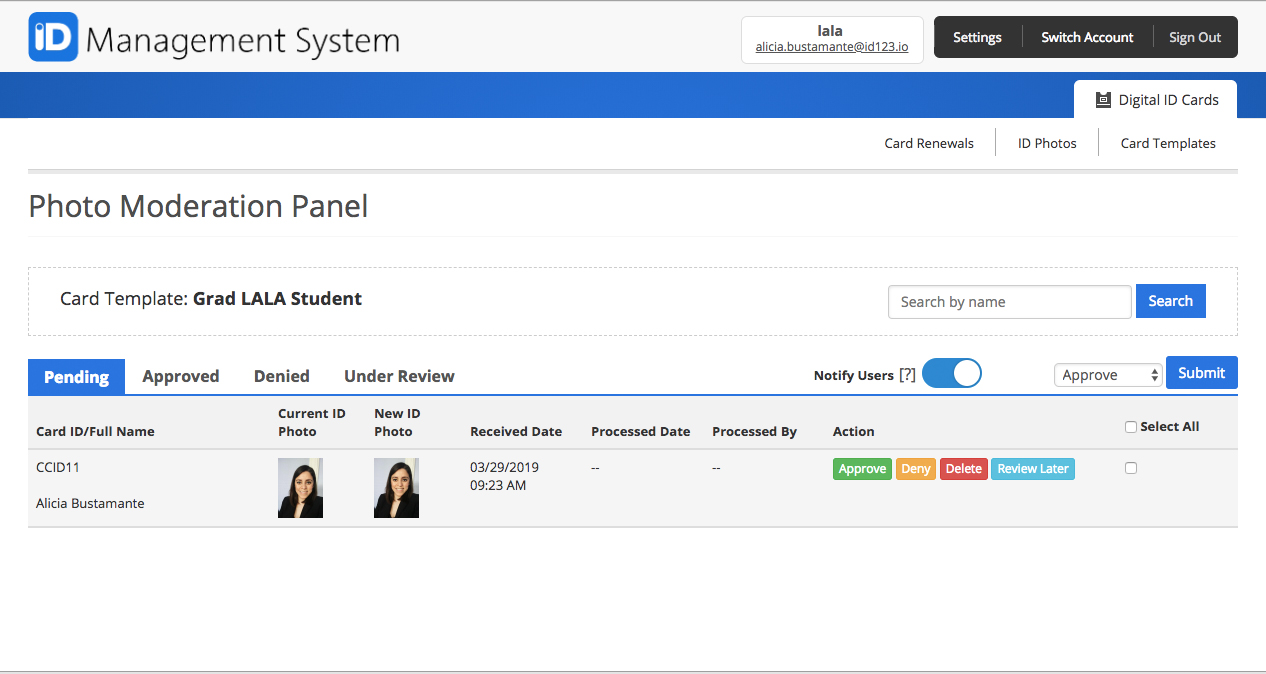Click the Processed By column header
1266x674 pixels.
[x=754, y=432]
